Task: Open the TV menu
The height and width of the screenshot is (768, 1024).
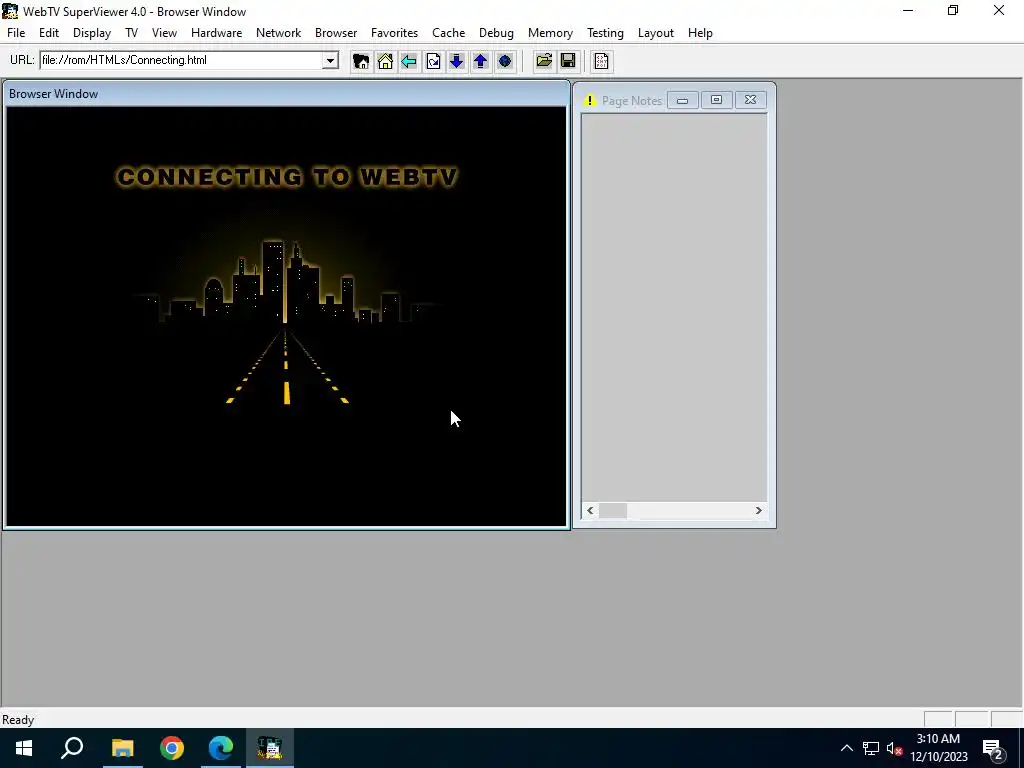Action: pos(131,33)
